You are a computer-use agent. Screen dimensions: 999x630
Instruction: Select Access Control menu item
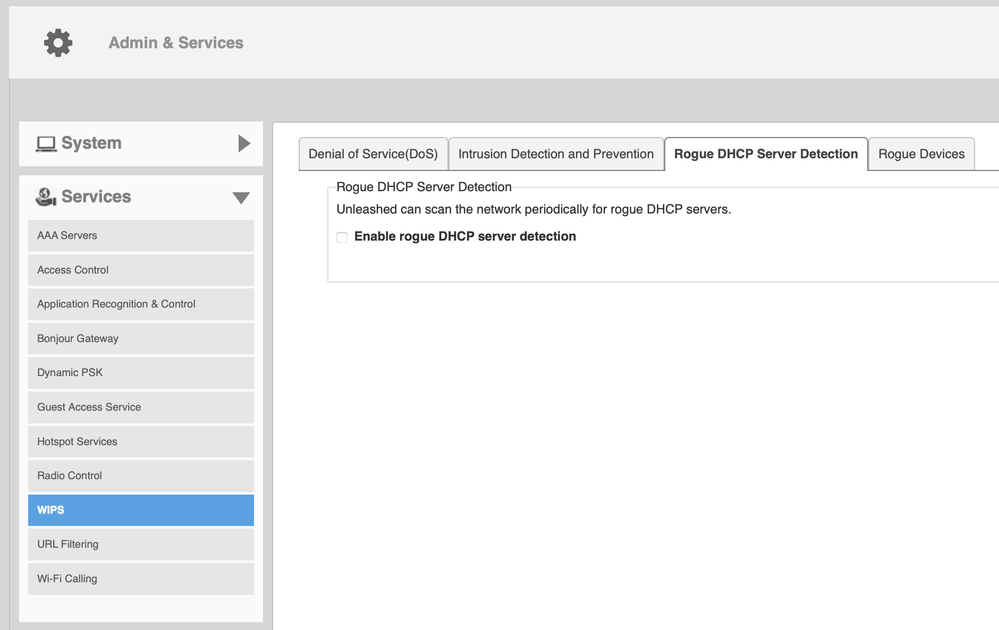coord(141,270)
